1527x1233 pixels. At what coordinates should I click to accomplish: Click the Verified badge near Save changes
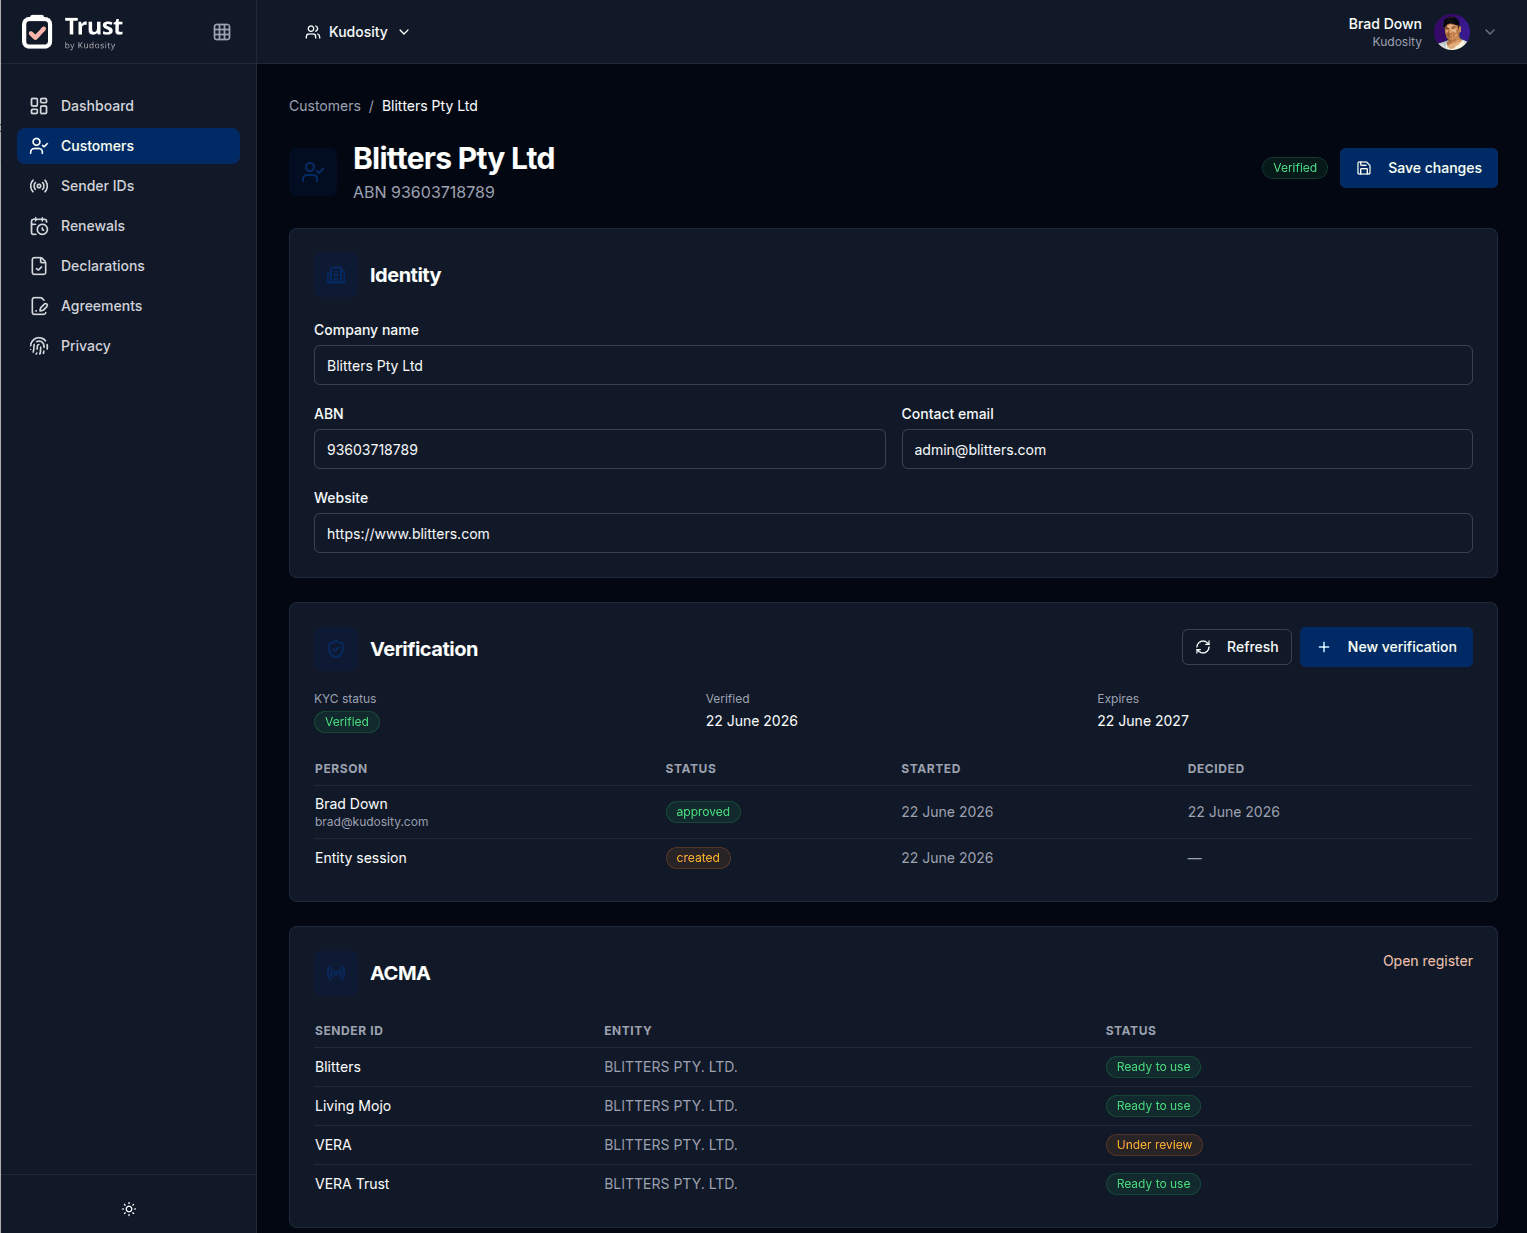tap(1295, 168)
